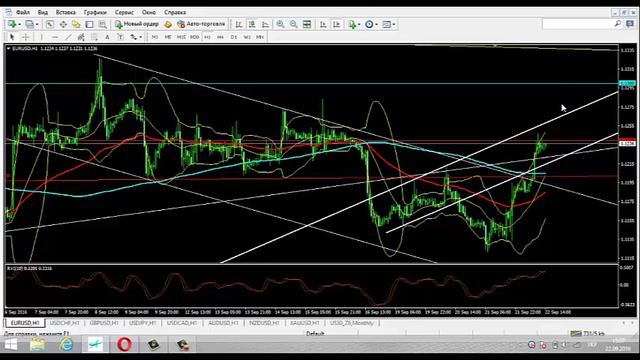Open the arrows objects tool
The height and width of the screenshot is (360, 640).
click(x=133, y=37)
